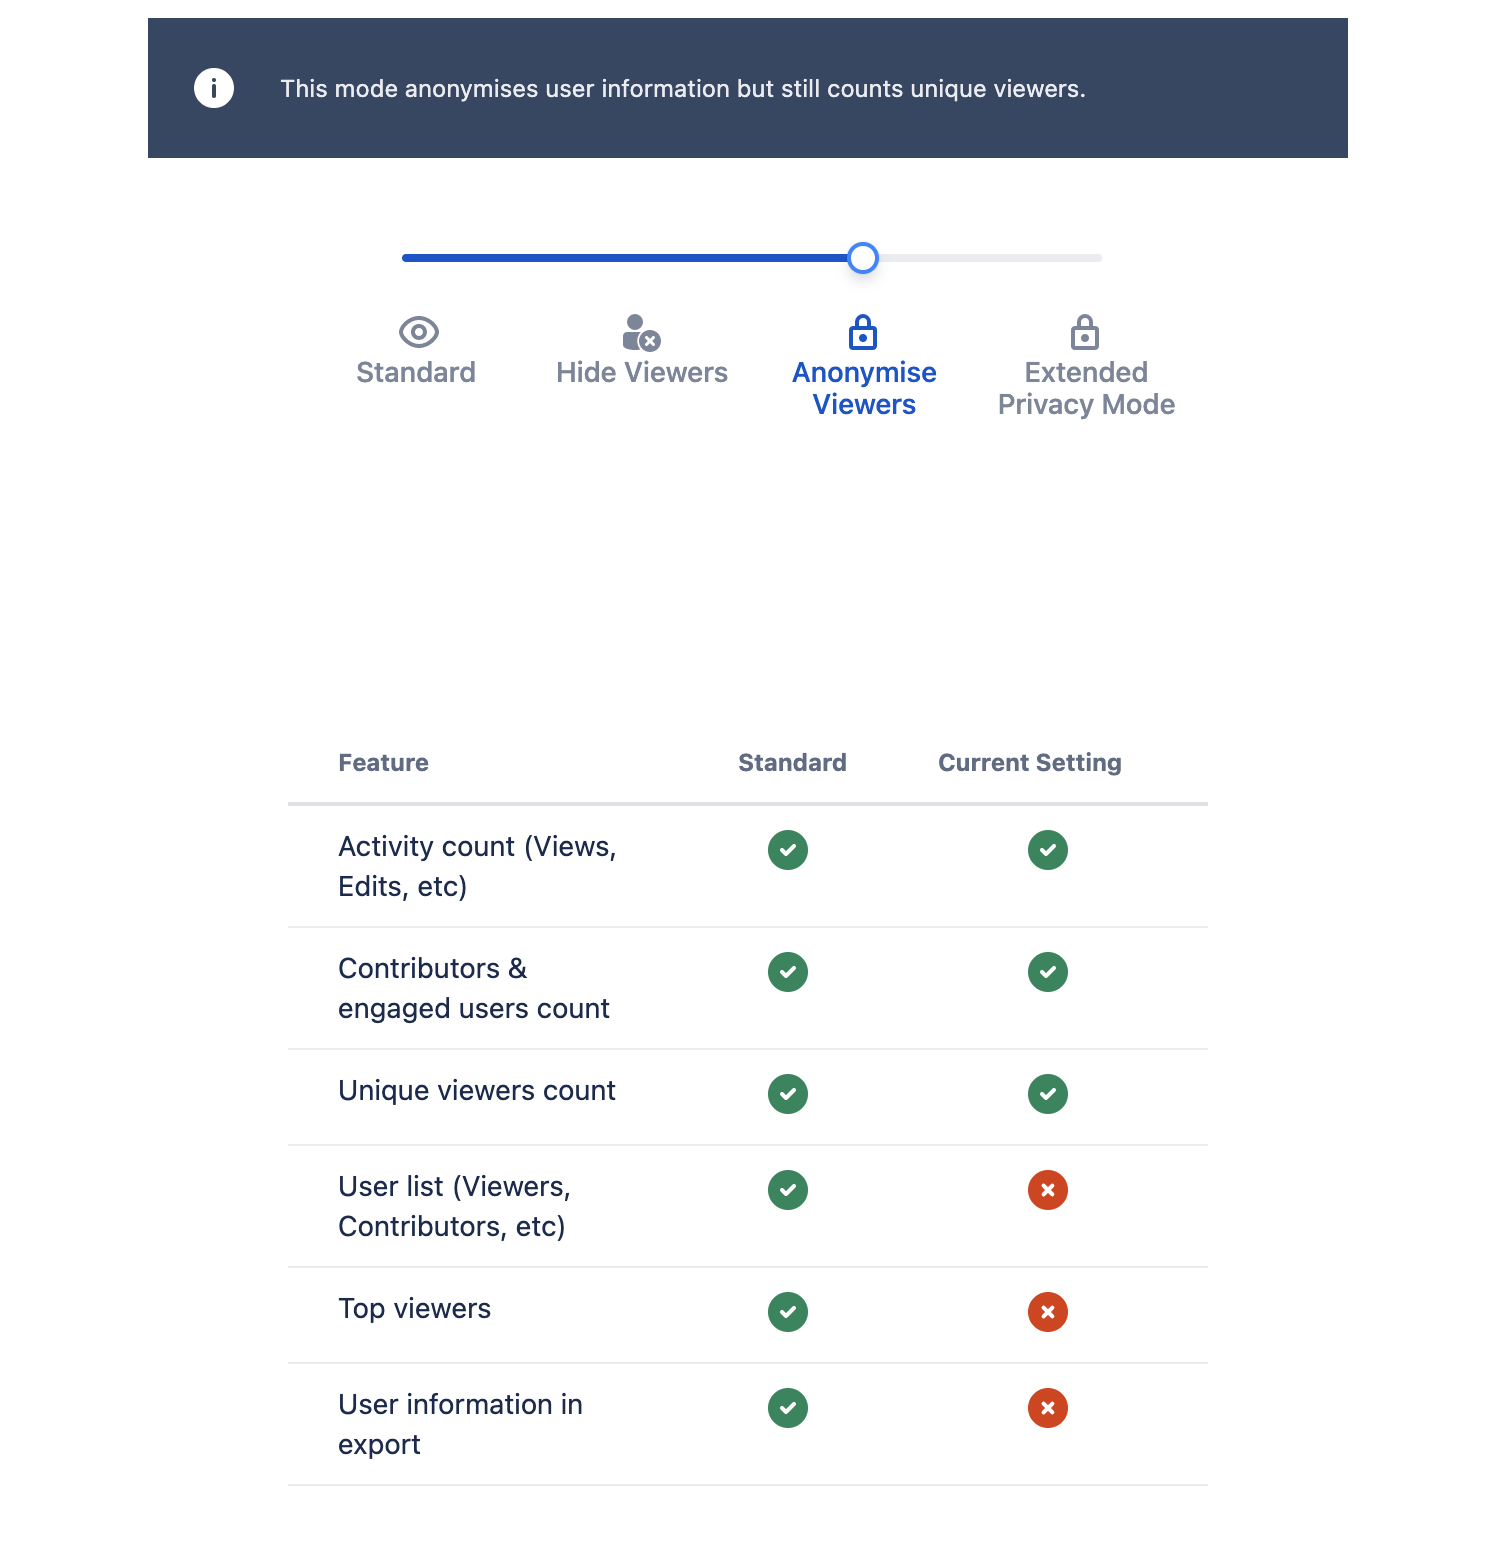Choose the Hide Viewers mode label
Image resolution: width=1508 pixels, height=1542 pixels.
(x=642, y=373)
